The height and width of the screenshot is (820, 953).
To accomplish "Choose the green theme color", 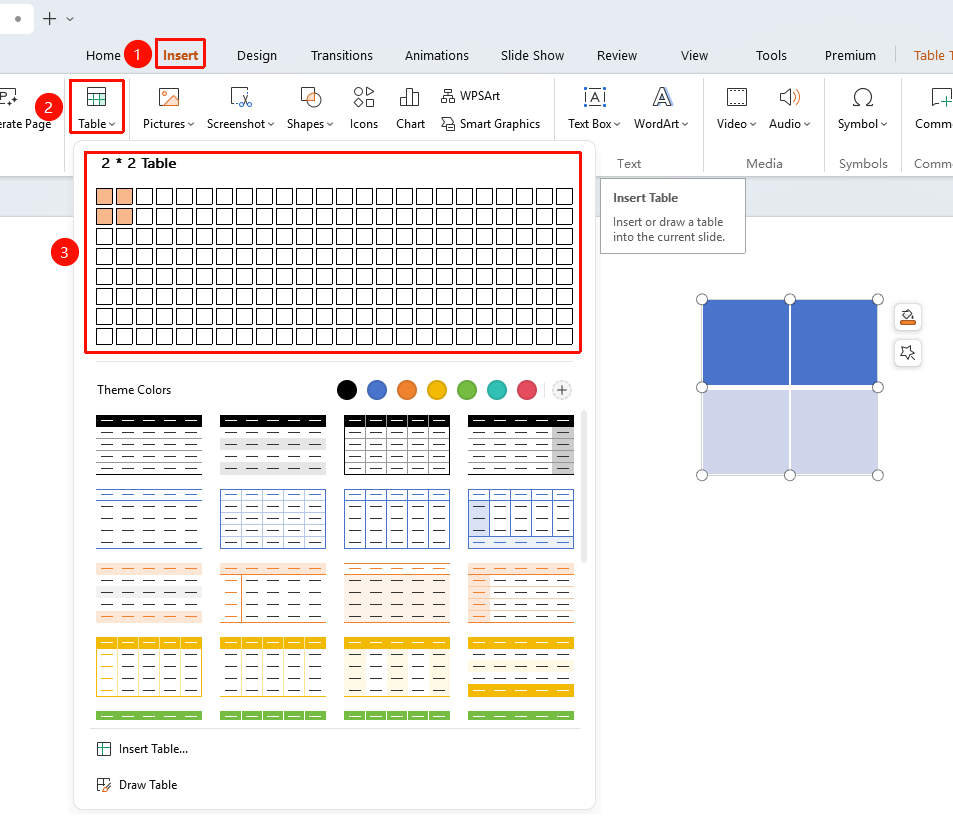I will pyautogui.click(x=467, y=390).
